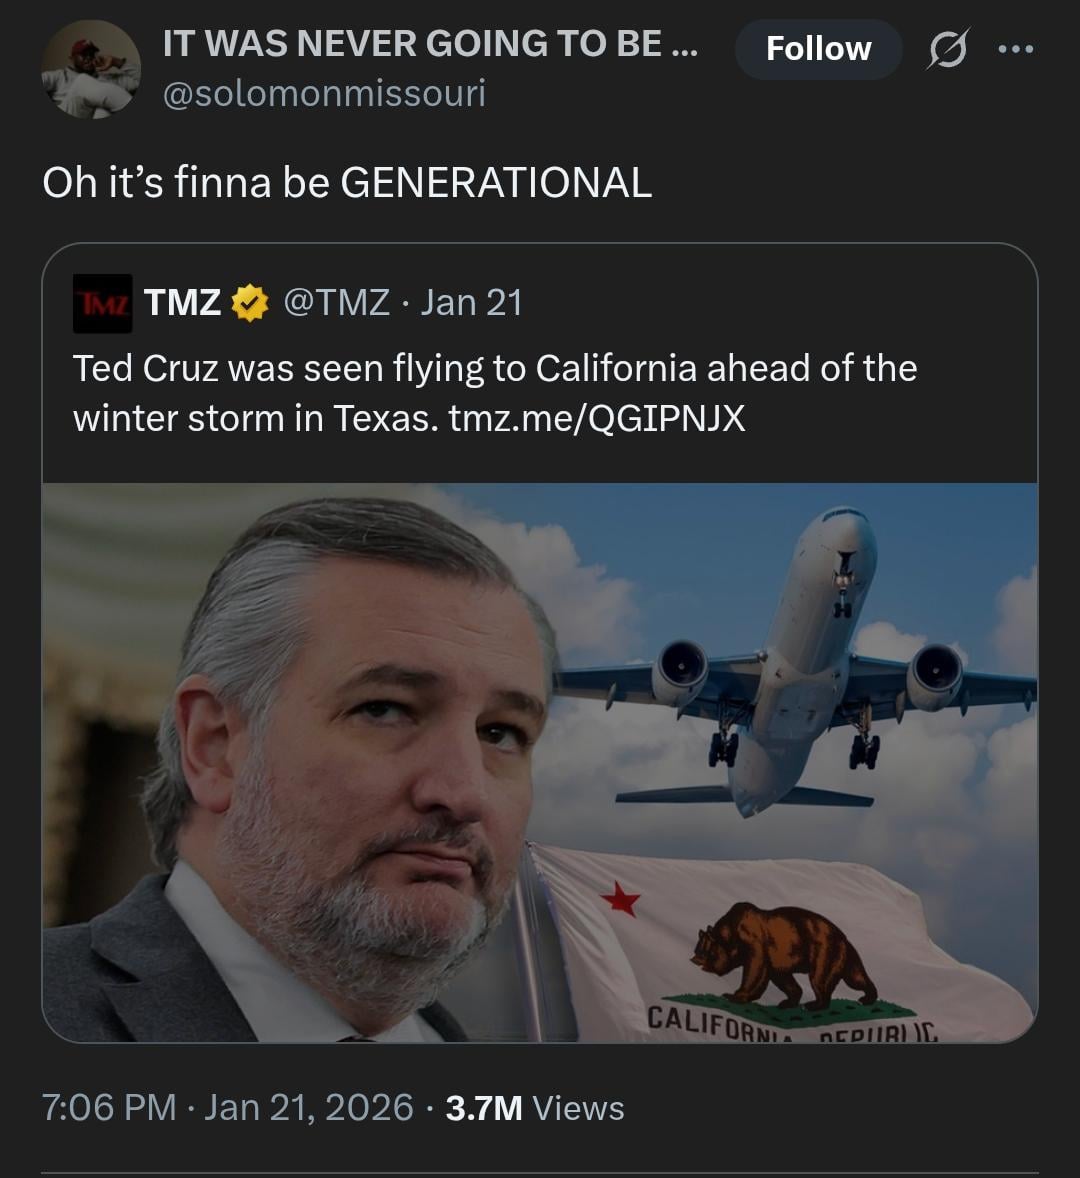This screenshot has height=1178, width=1080.
Task: Click the TMZ account name
Action: pos(182,302)
